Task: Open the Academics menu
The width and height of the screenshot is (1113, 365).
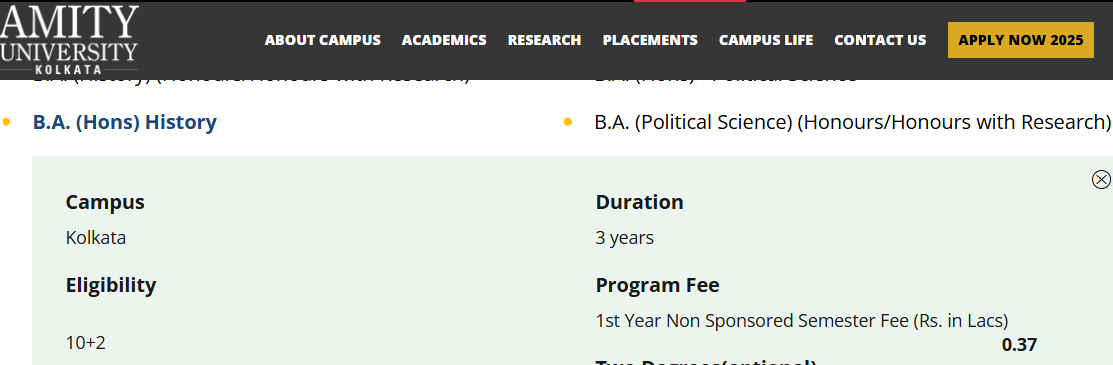Action: tap(444, 40)
